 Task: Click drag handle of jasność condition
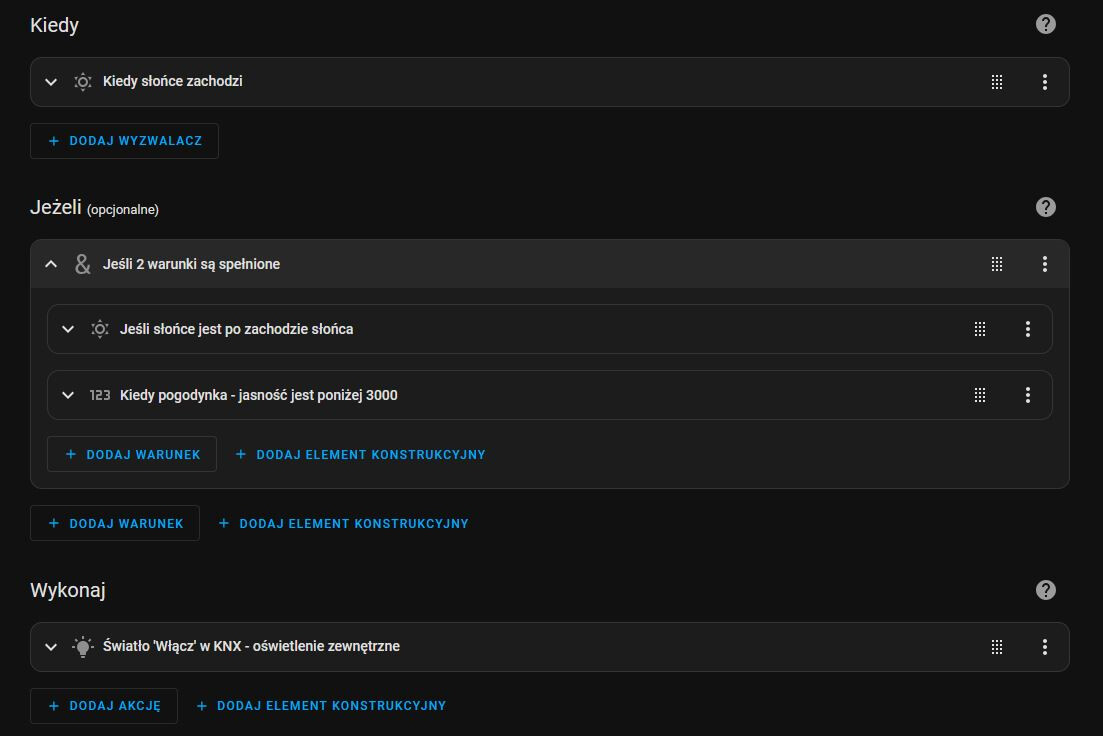[980, 395]
